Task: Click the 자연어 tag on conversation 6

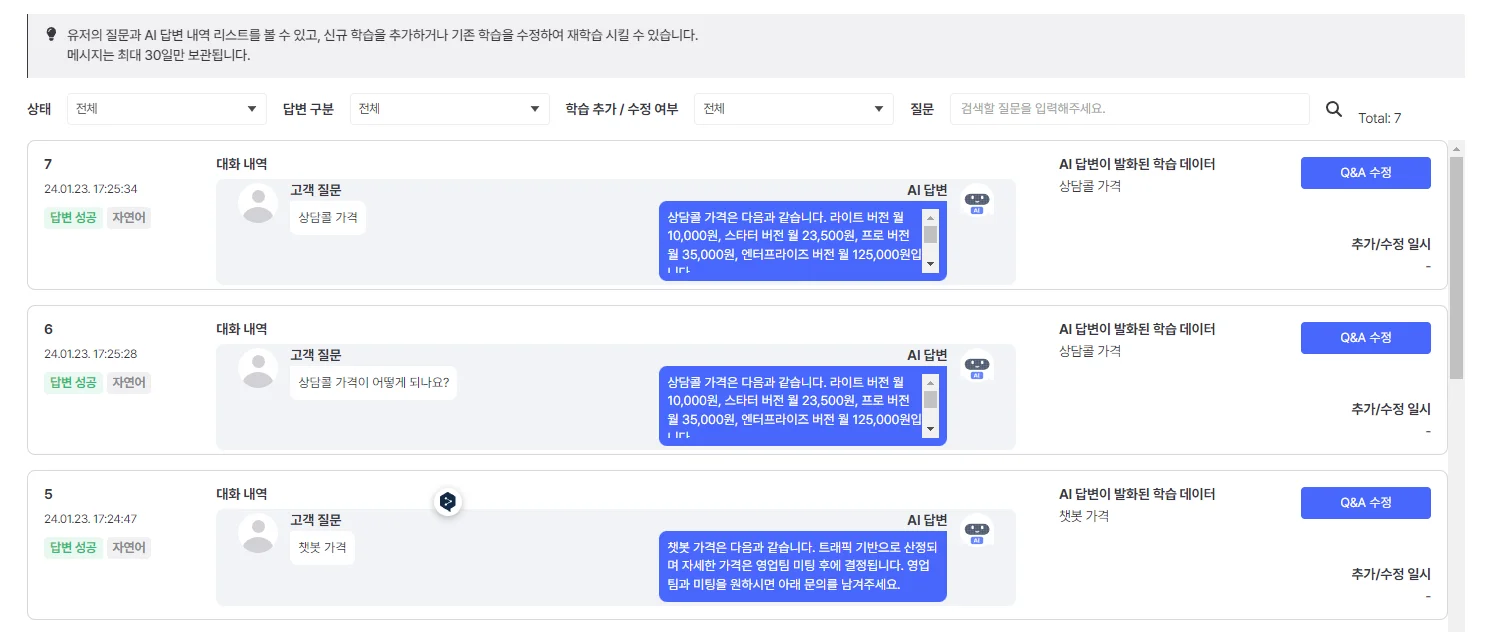Action: (x=128, y=382)
